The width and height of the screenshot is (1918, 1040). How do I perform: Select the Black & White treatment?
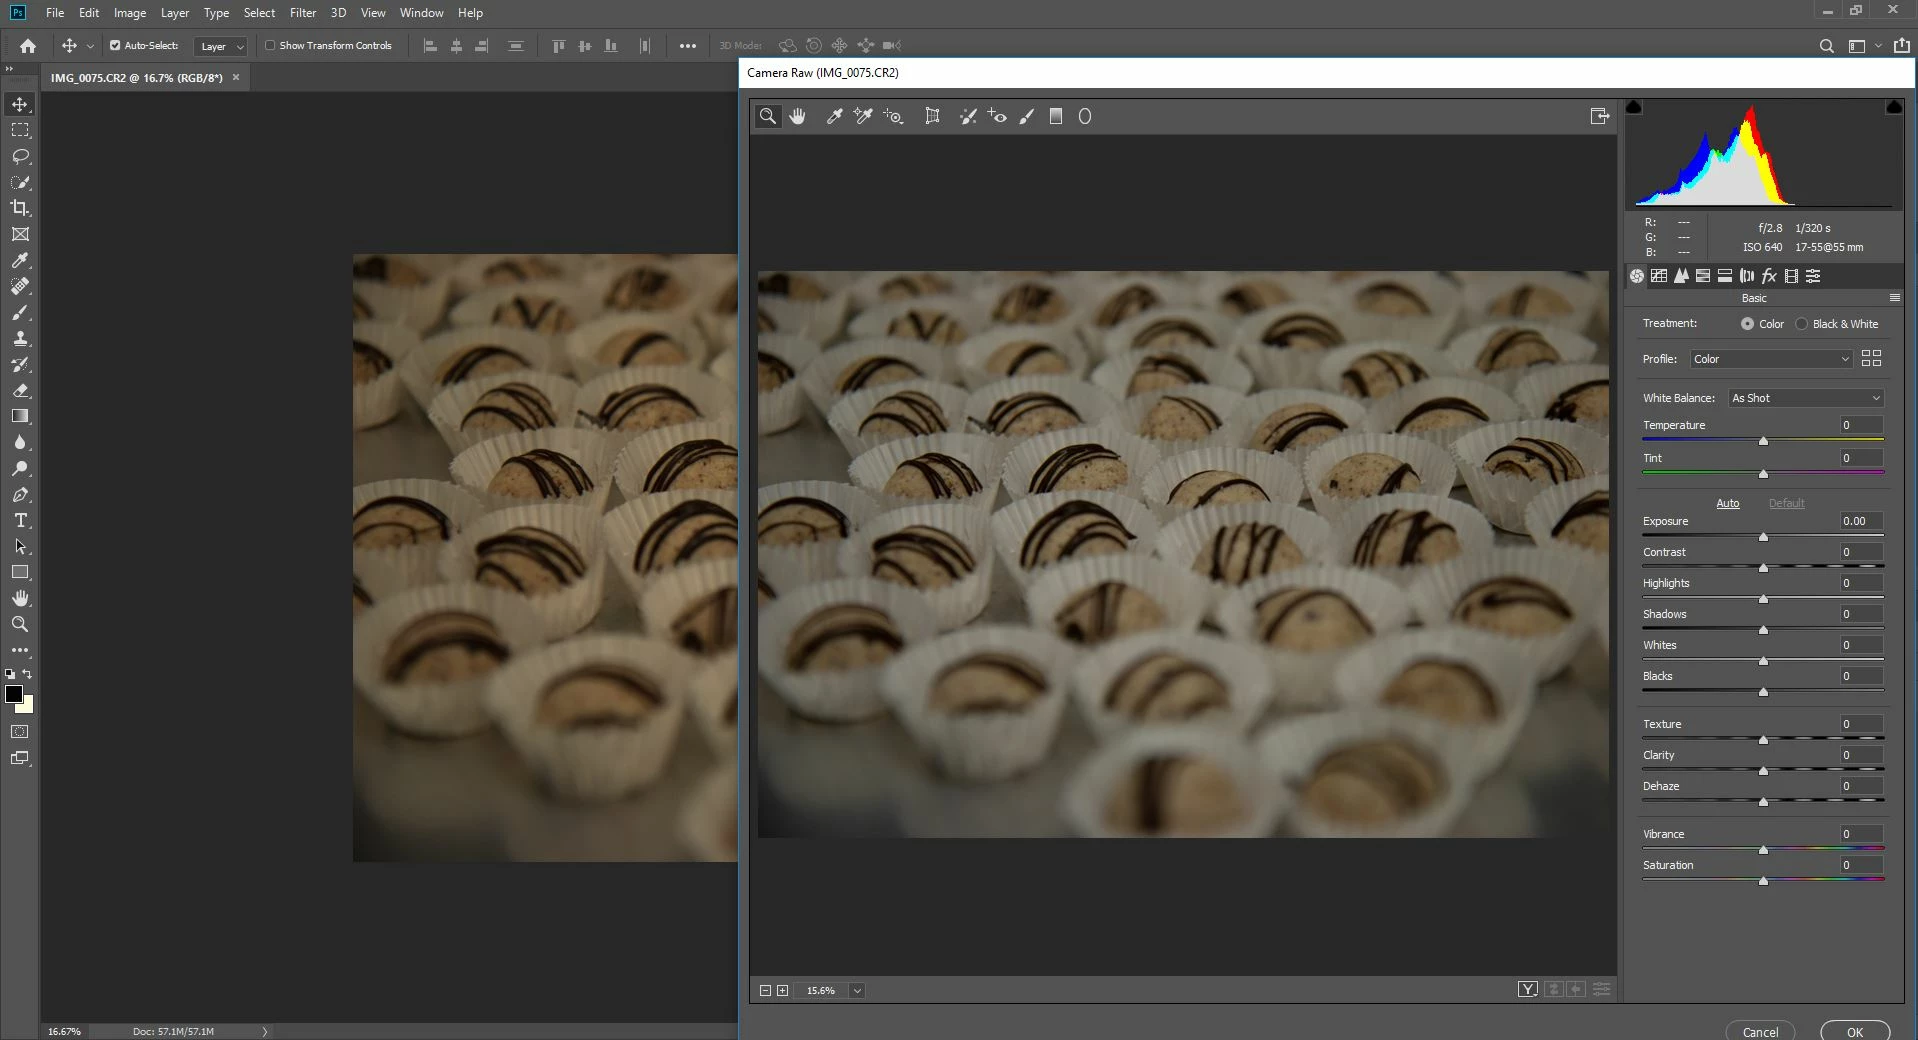coord(1802,324)
